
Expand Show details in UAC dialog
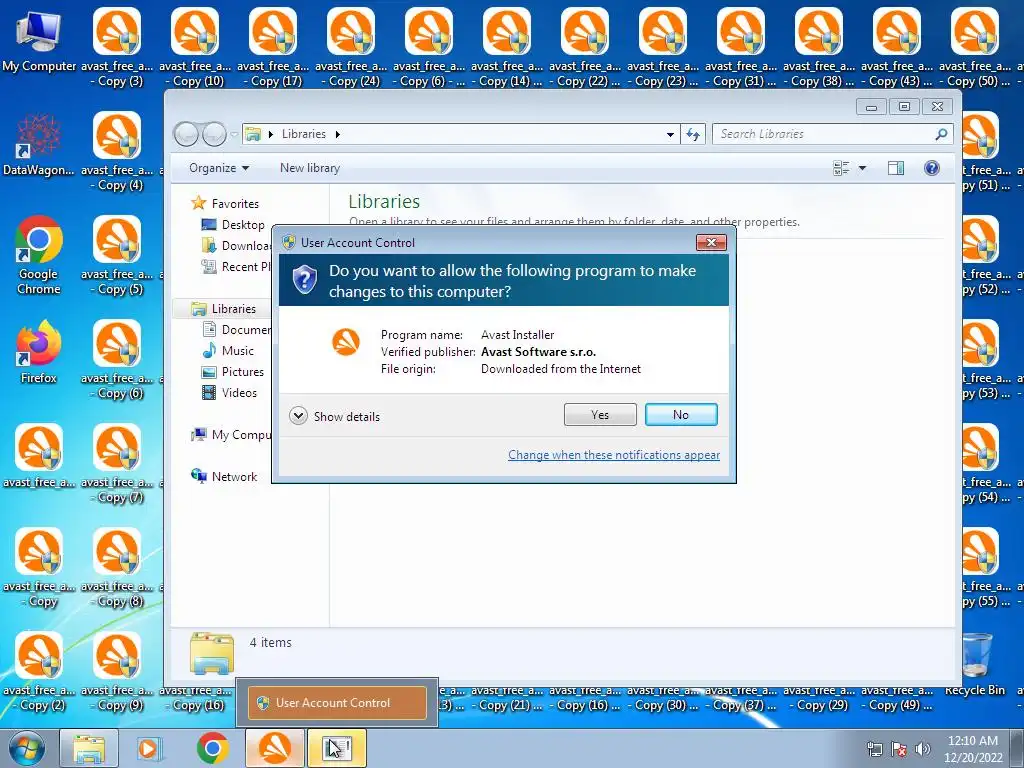click(x=334, y=416)
